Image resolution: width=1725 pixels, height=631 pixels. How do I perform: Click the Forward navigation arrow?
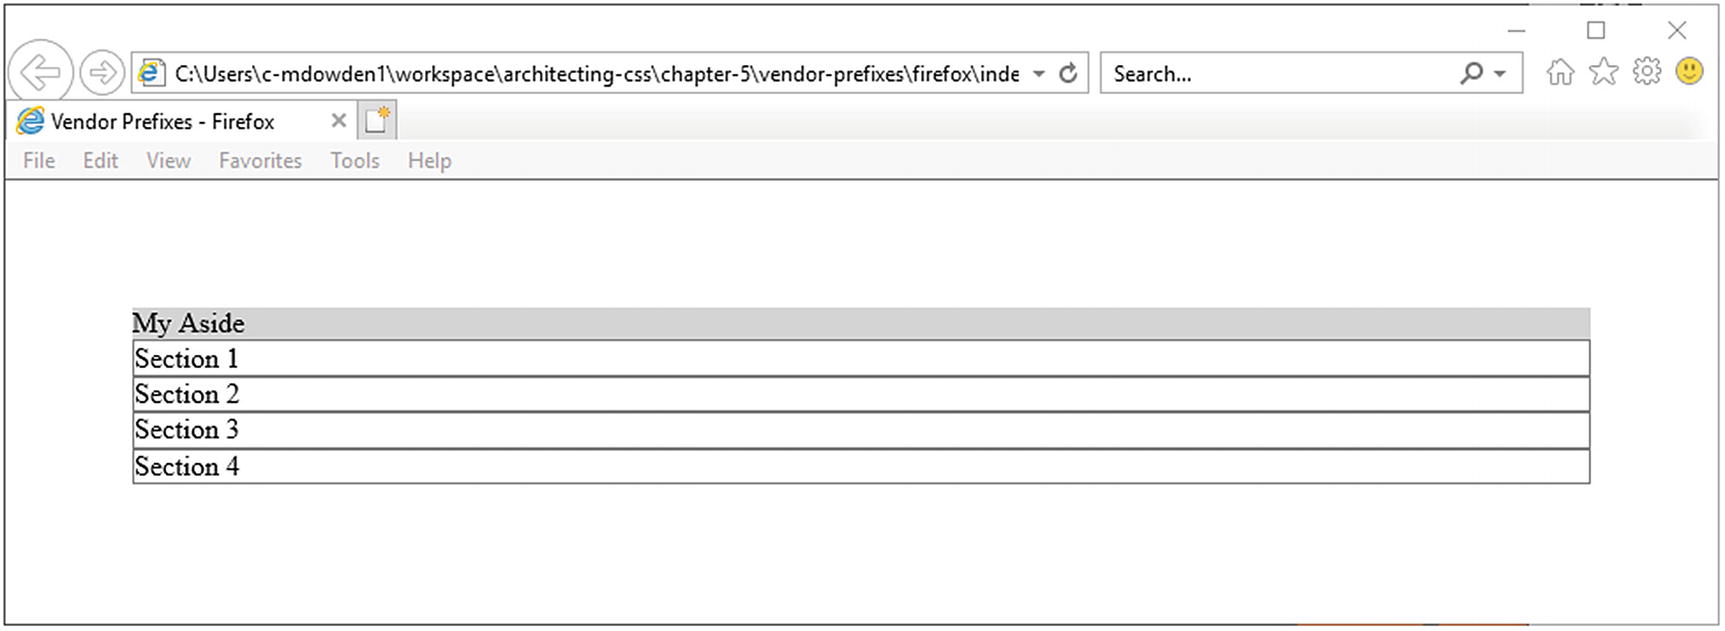[101, 73]
